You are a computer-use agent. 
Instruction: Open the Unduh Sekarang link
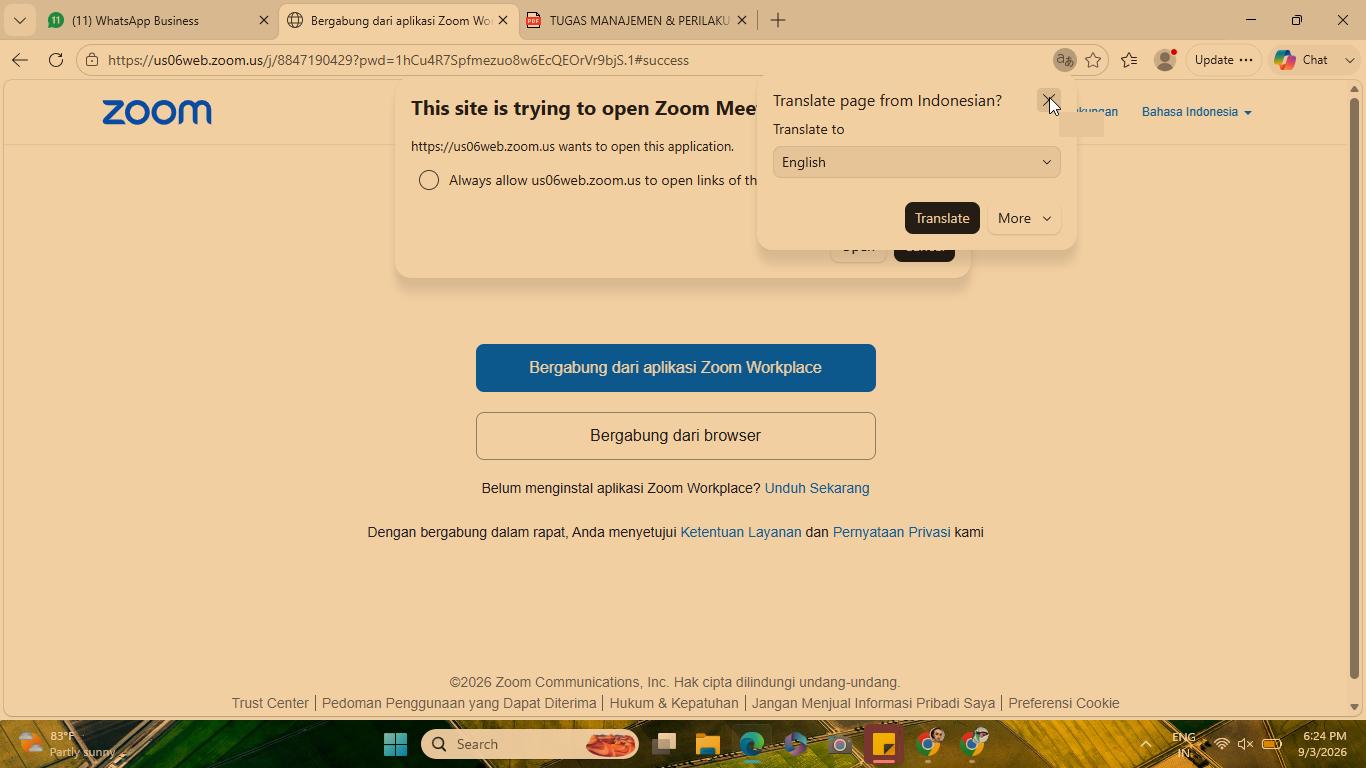tap(817, 488)
